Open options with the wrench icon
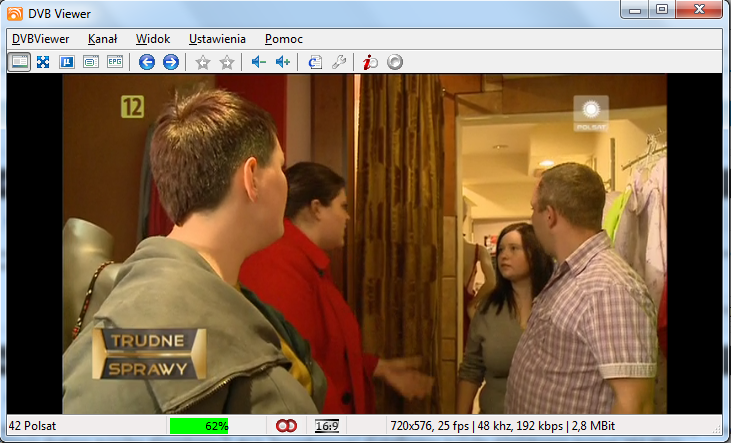 tap(339, 62)
